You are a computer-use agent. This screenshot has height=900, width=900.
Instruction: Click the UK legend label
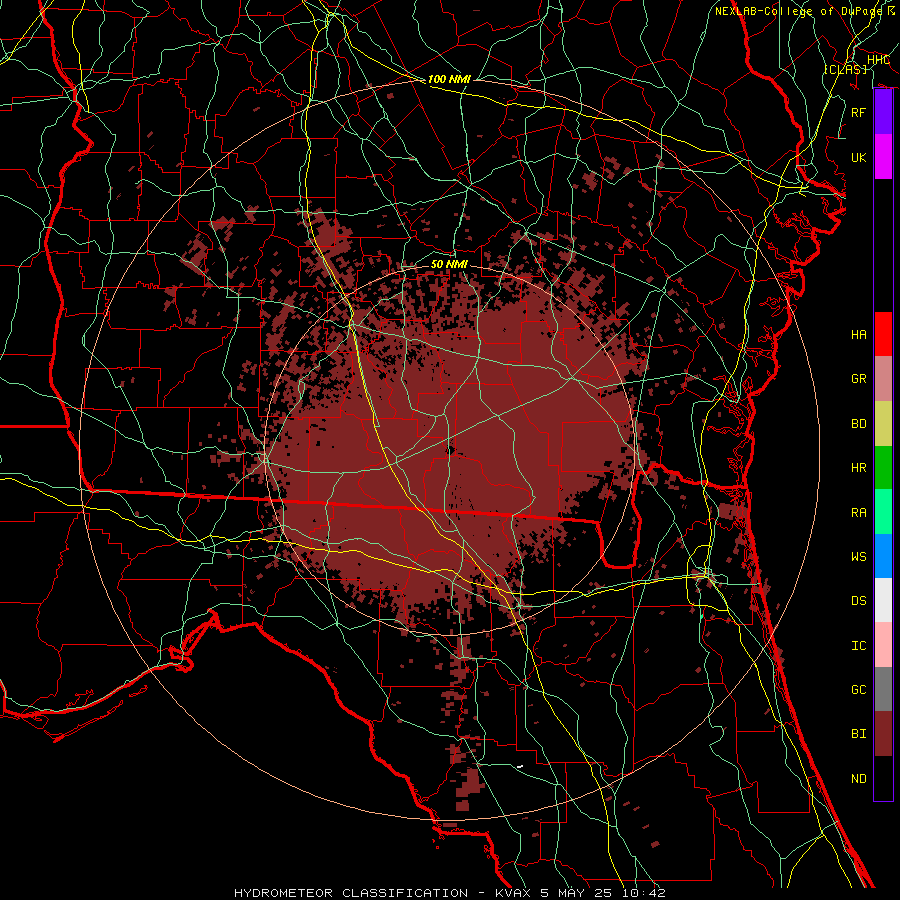[x=858, y=157]
